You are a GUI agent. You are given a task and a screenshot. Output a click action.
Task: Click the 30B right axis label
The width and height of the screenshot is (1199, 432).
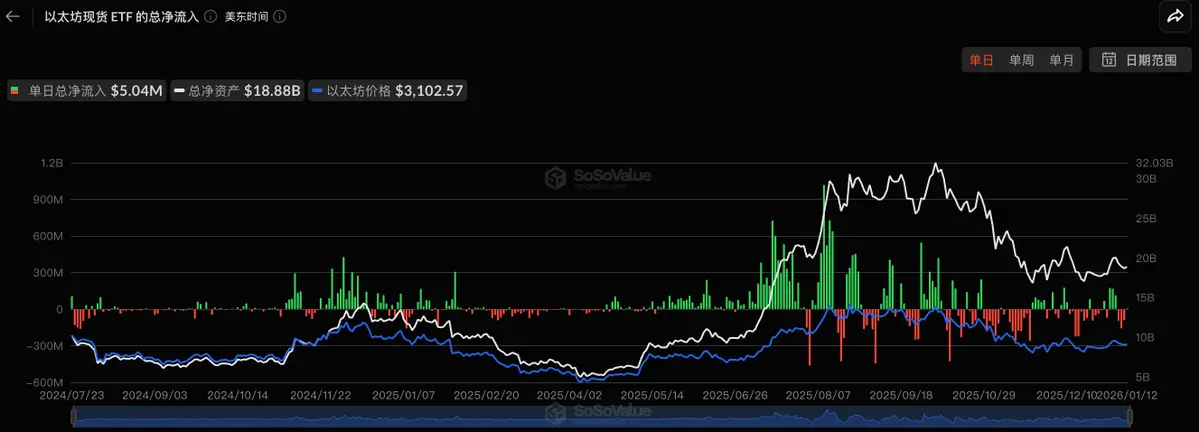[1145, 179]
